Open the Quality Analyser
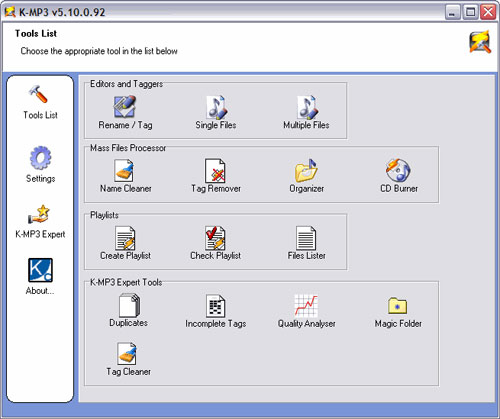This screenshot has height=419, width=500. coord(306,311)
